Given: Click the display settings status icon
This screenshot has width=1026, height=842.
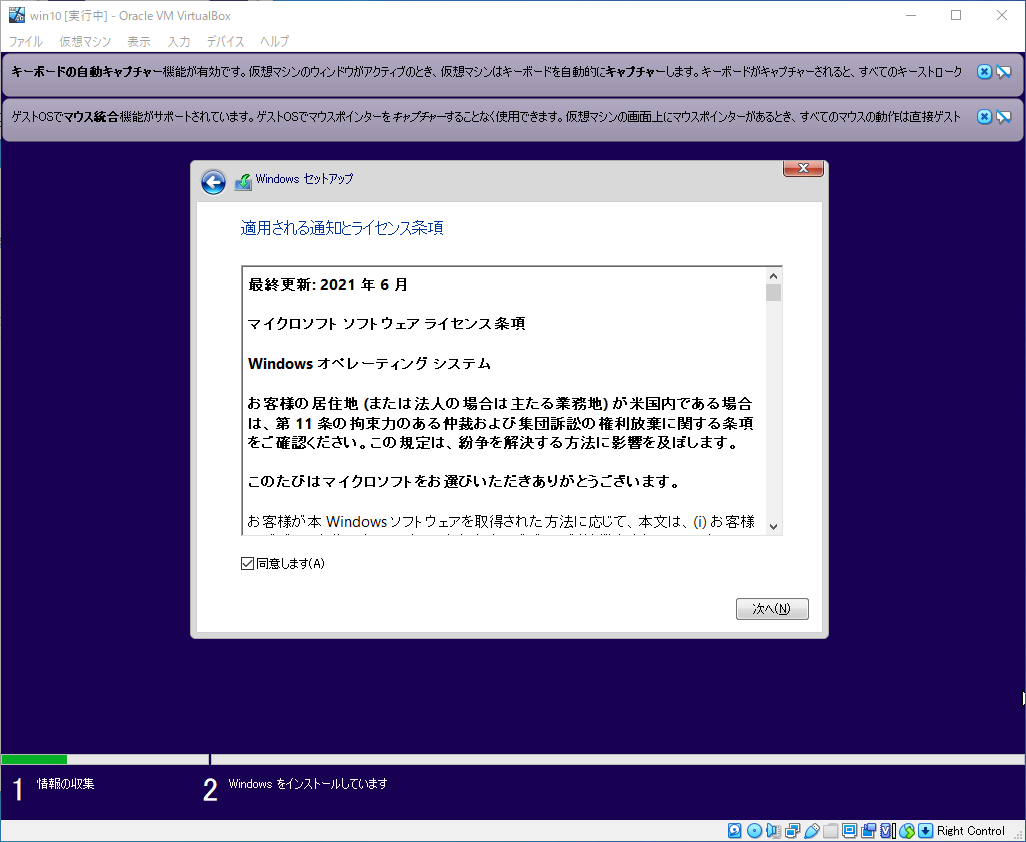Looking at the screenshot, I should tap(849, 831).
